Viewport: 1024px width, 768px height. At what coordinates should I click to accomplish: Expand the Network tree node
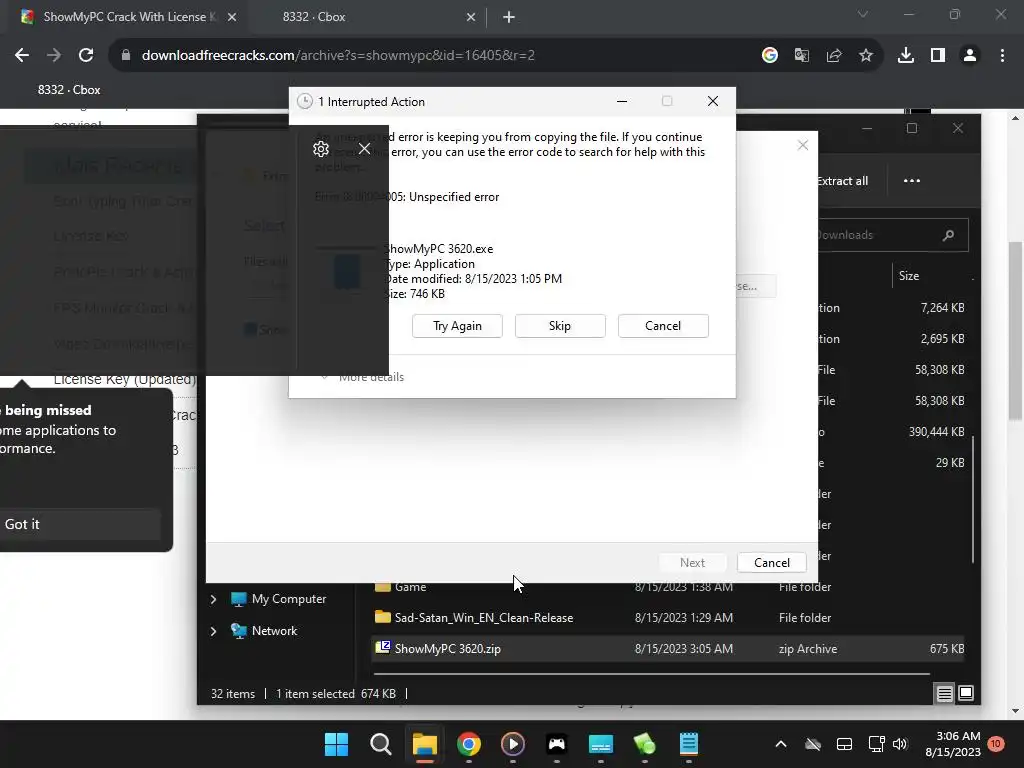tap(213, 631)
